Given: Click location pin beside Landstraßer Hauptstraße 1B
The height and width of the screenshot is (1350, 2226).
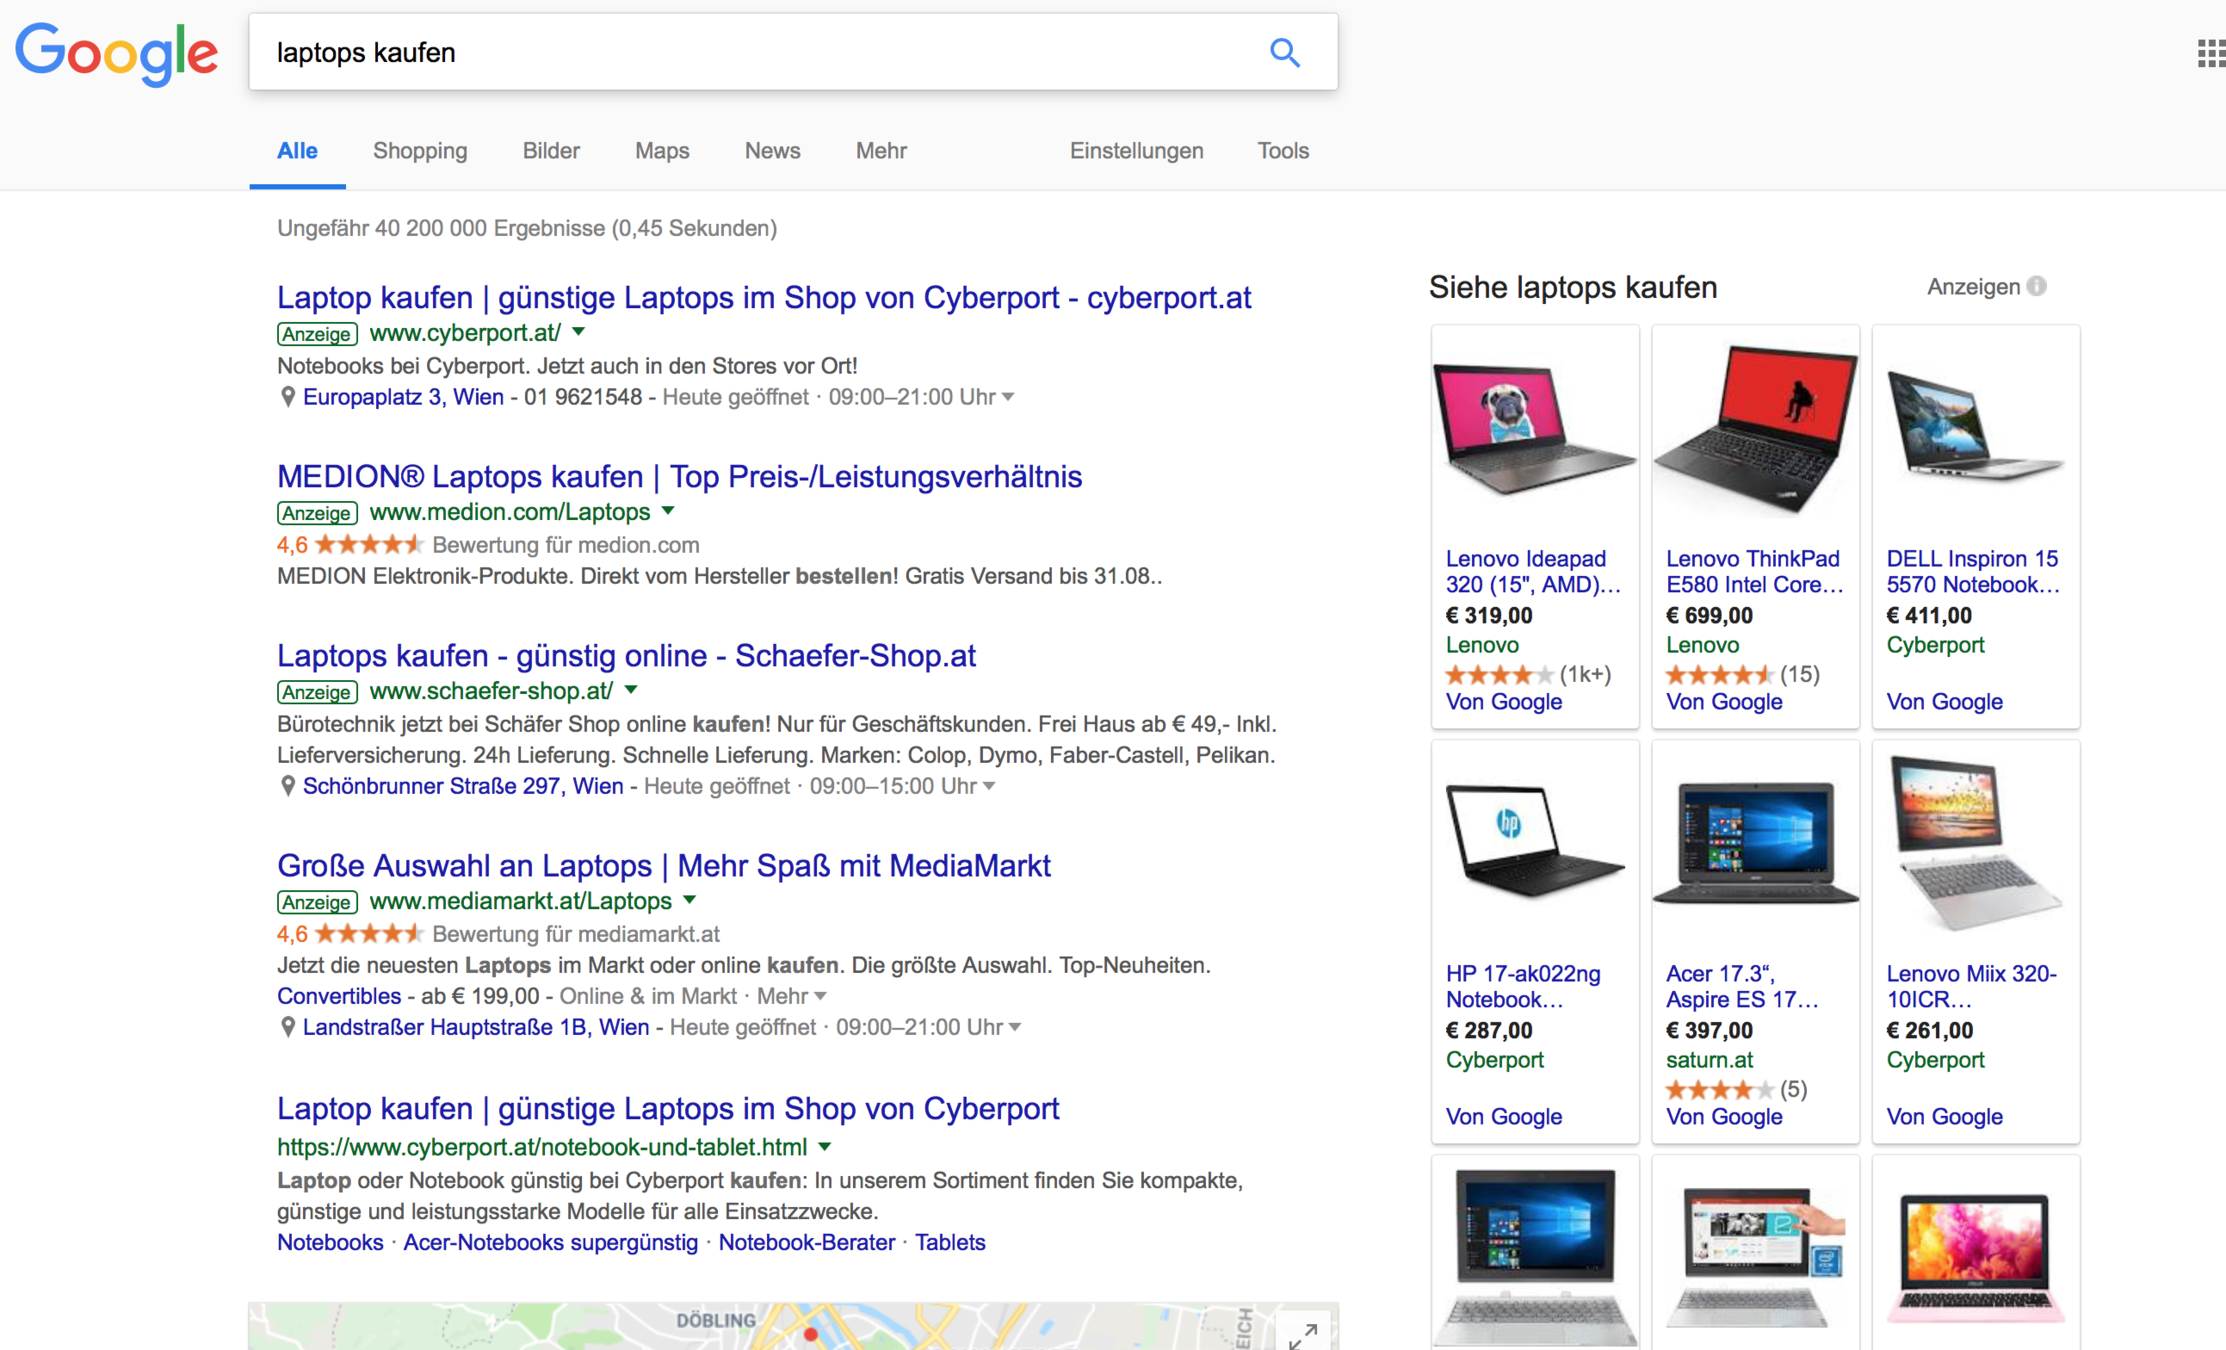Looking at the screenshot, I should (287, 1027).
